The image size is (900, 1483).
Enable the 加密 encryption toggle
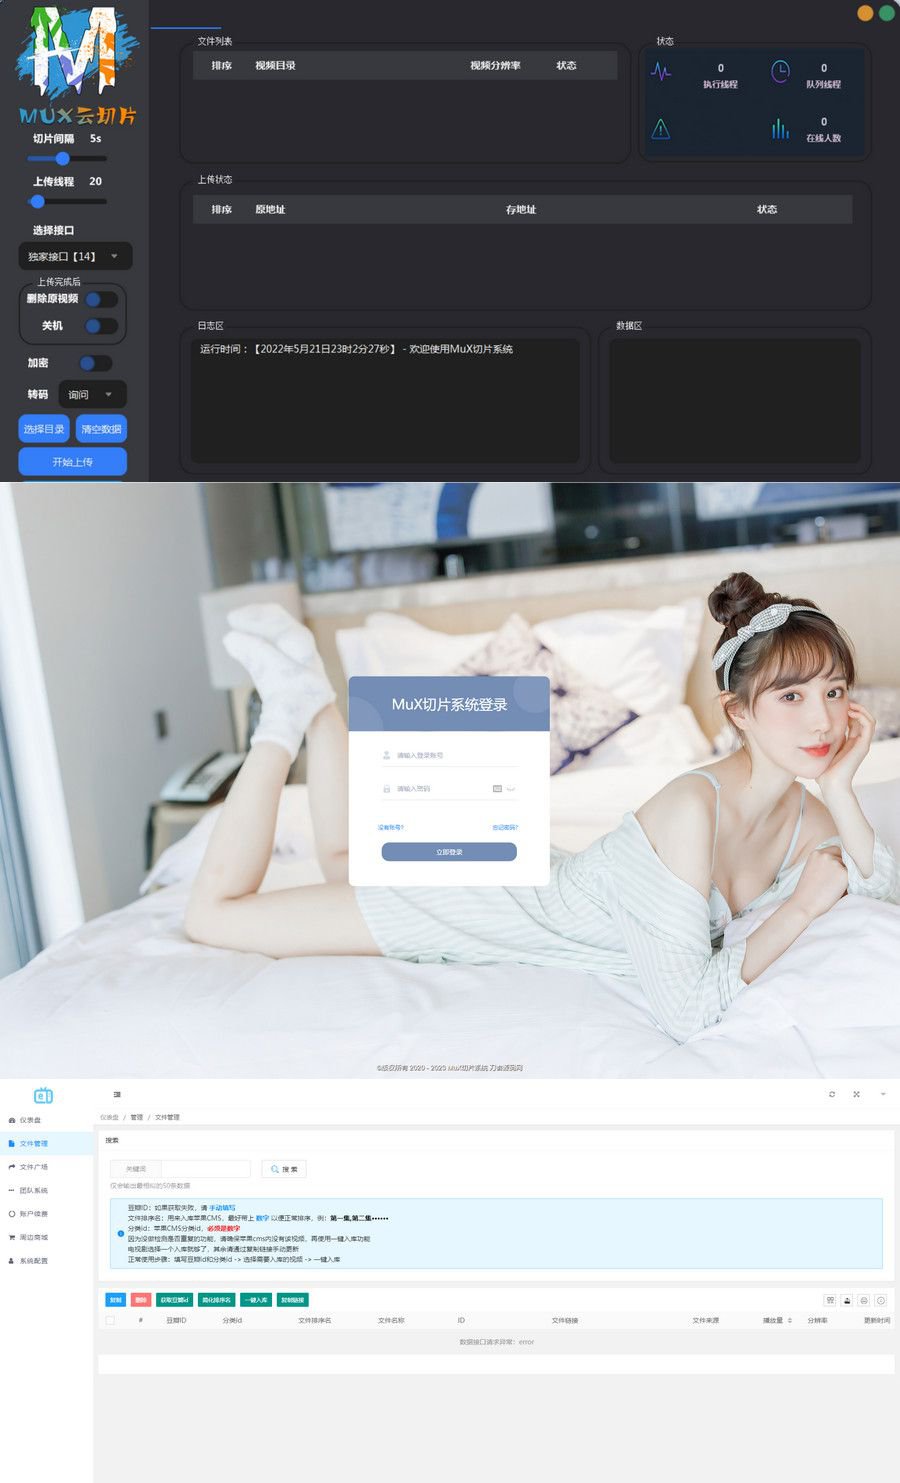[x=98, y=362]
